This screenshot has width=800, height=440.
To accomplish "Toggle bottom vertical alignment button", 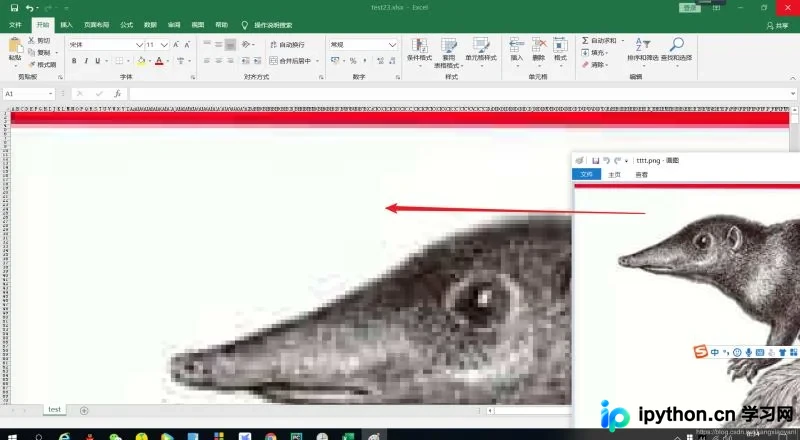I will coord(230,45).
